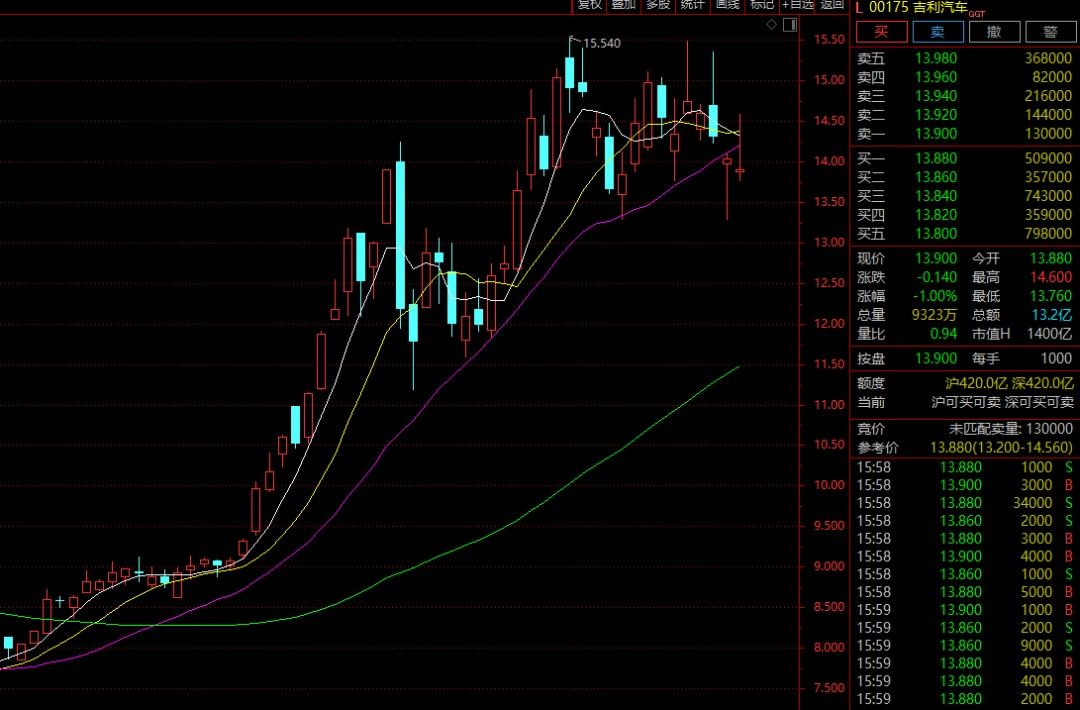Add stock via +自选 button
Image resolution: width=1080 pixels, height=710 pixels.
(x=798, y=5)
